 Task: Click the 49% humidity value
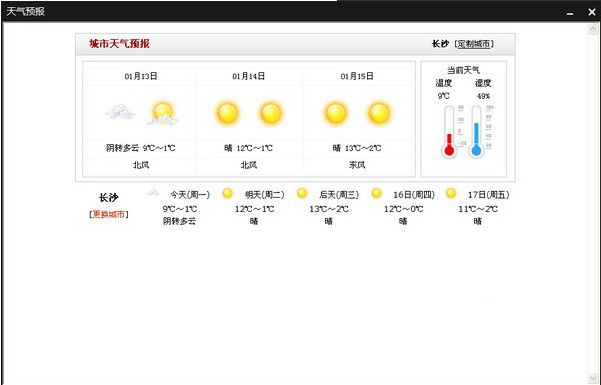(483, 96)
